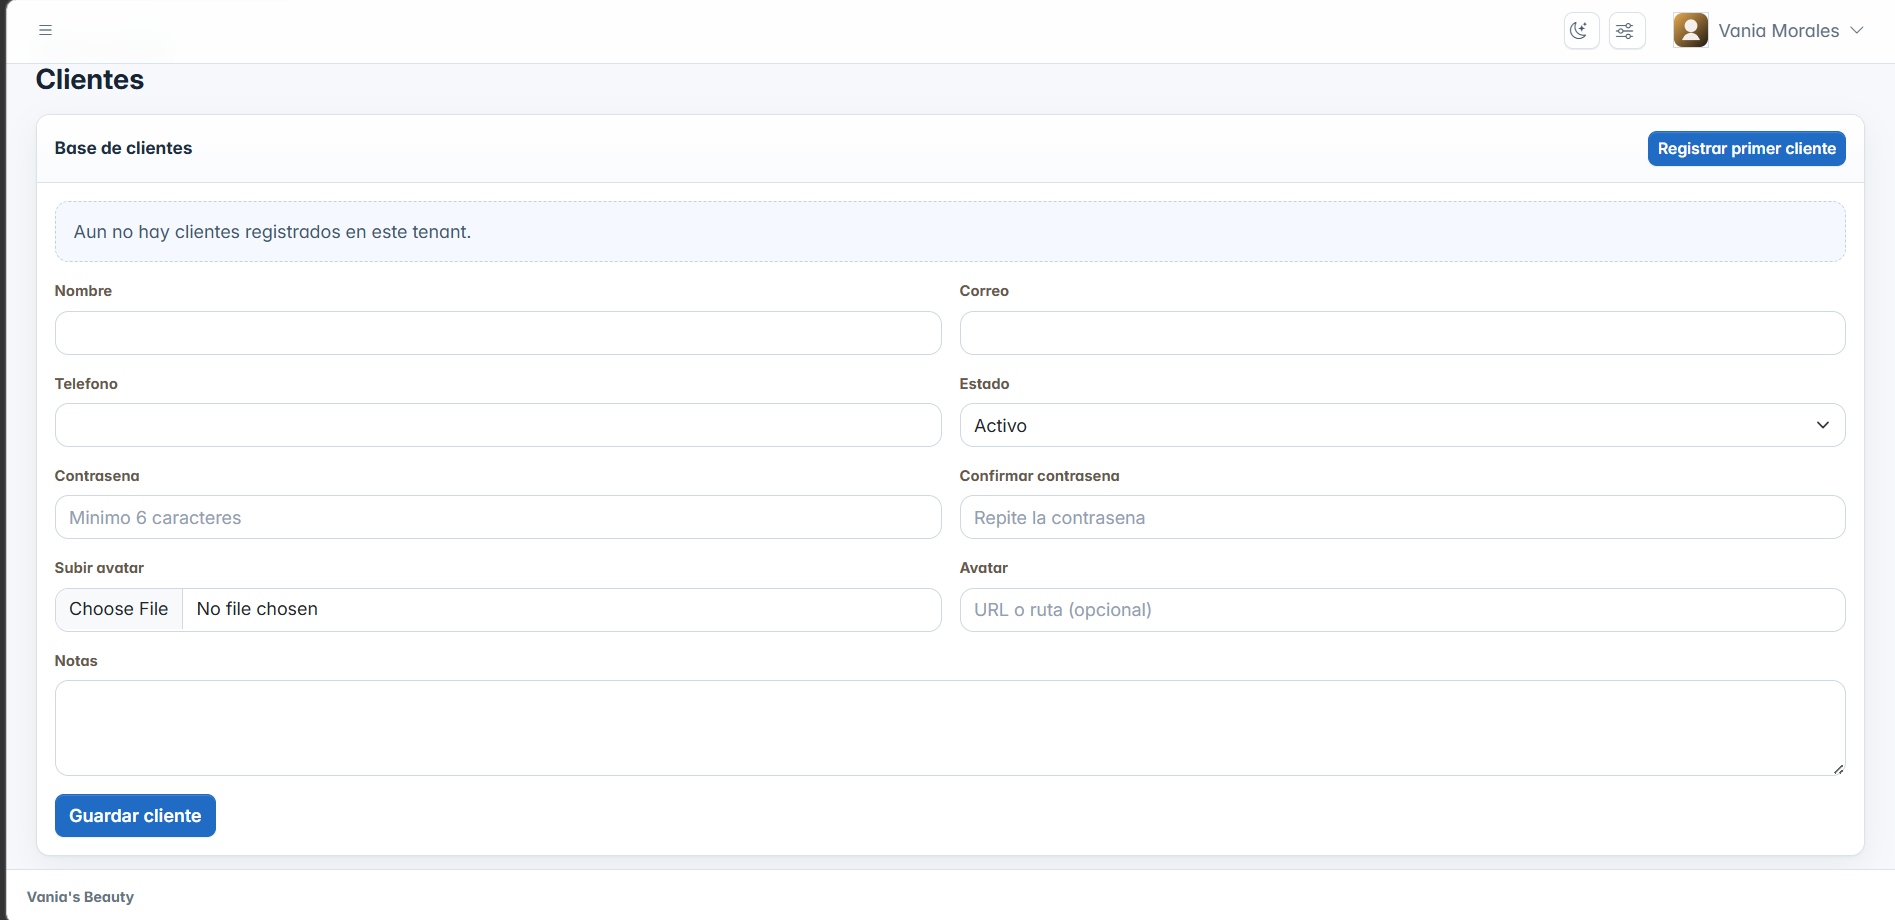1895x920 pixels.
Task: Toggle dark mode moon icon
Action: click(x=1581, y=31)
